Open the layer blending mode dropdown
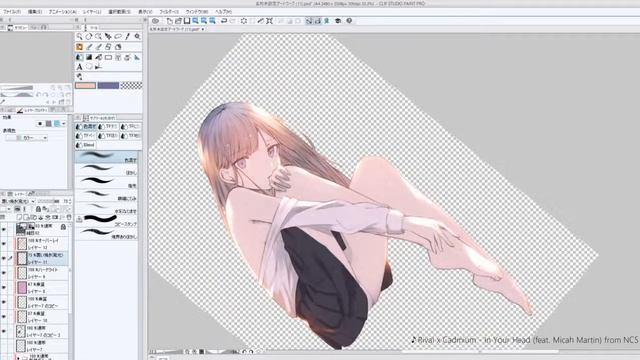 coord(18,201)
